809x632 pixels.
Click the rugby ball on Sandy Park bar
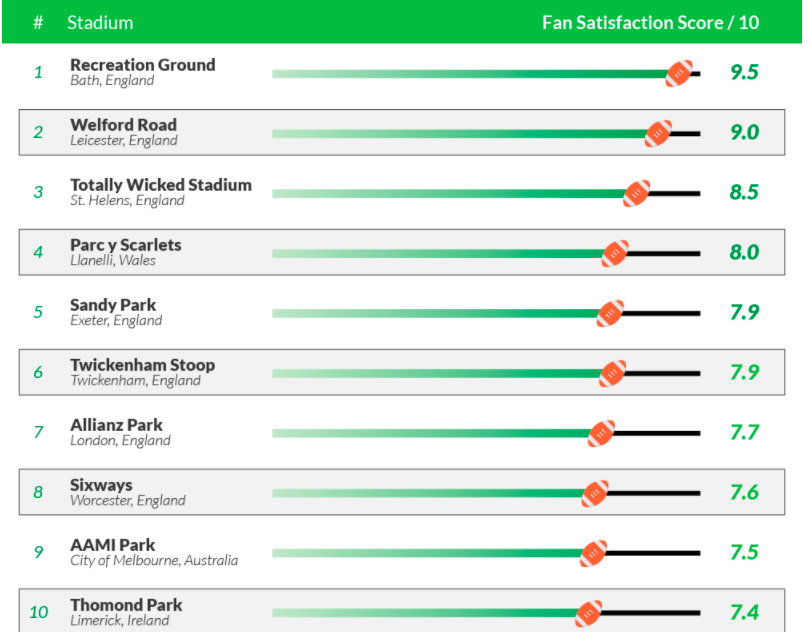tap(610, 314)
